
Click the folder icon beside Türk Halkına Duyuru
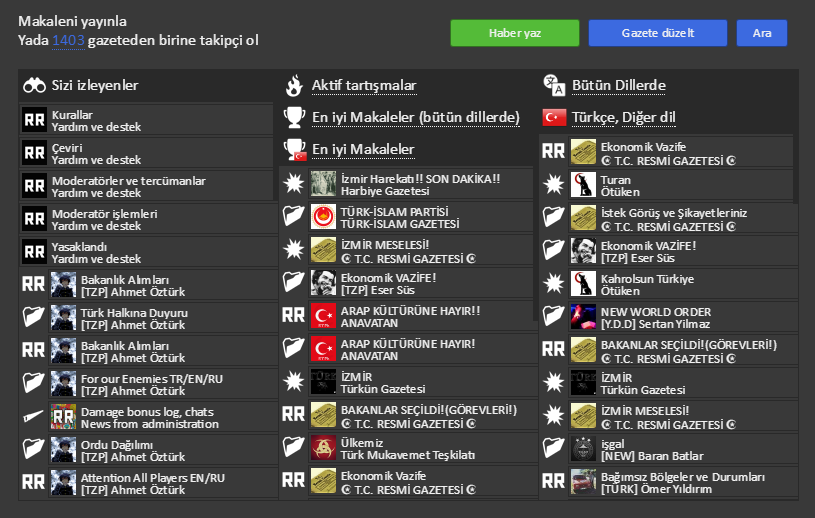click(34, 318)
